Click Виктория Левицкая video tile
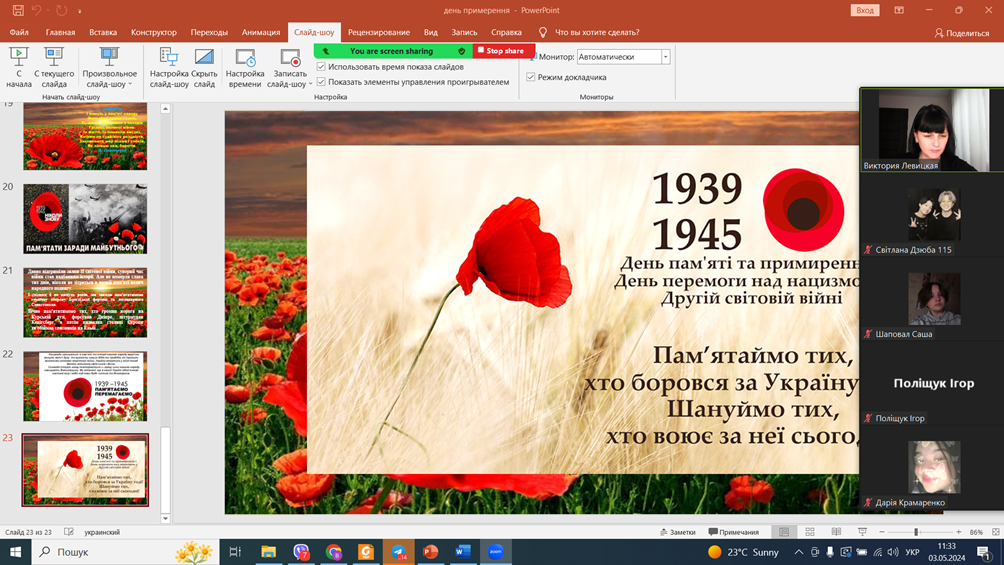1004x565 pixels. point(932,130)
